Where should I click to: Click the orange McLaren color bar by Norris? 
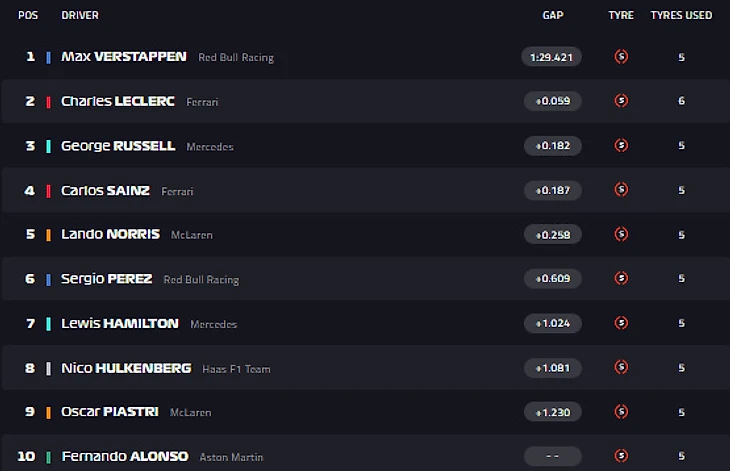coord(48,235)
